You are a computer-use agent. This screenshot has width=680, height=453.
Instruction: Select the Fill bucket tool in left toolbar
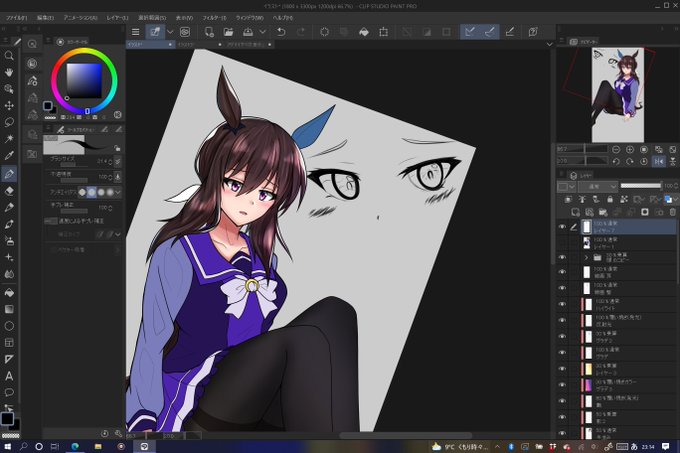point(9,293)
